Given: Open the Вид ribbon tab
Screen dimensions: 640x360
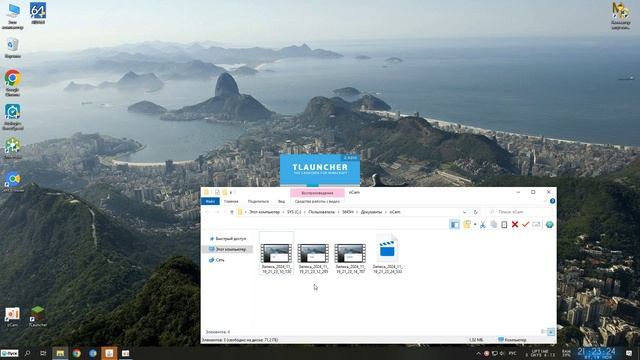Looking at the screenshot, I should [x=282, y=201].
